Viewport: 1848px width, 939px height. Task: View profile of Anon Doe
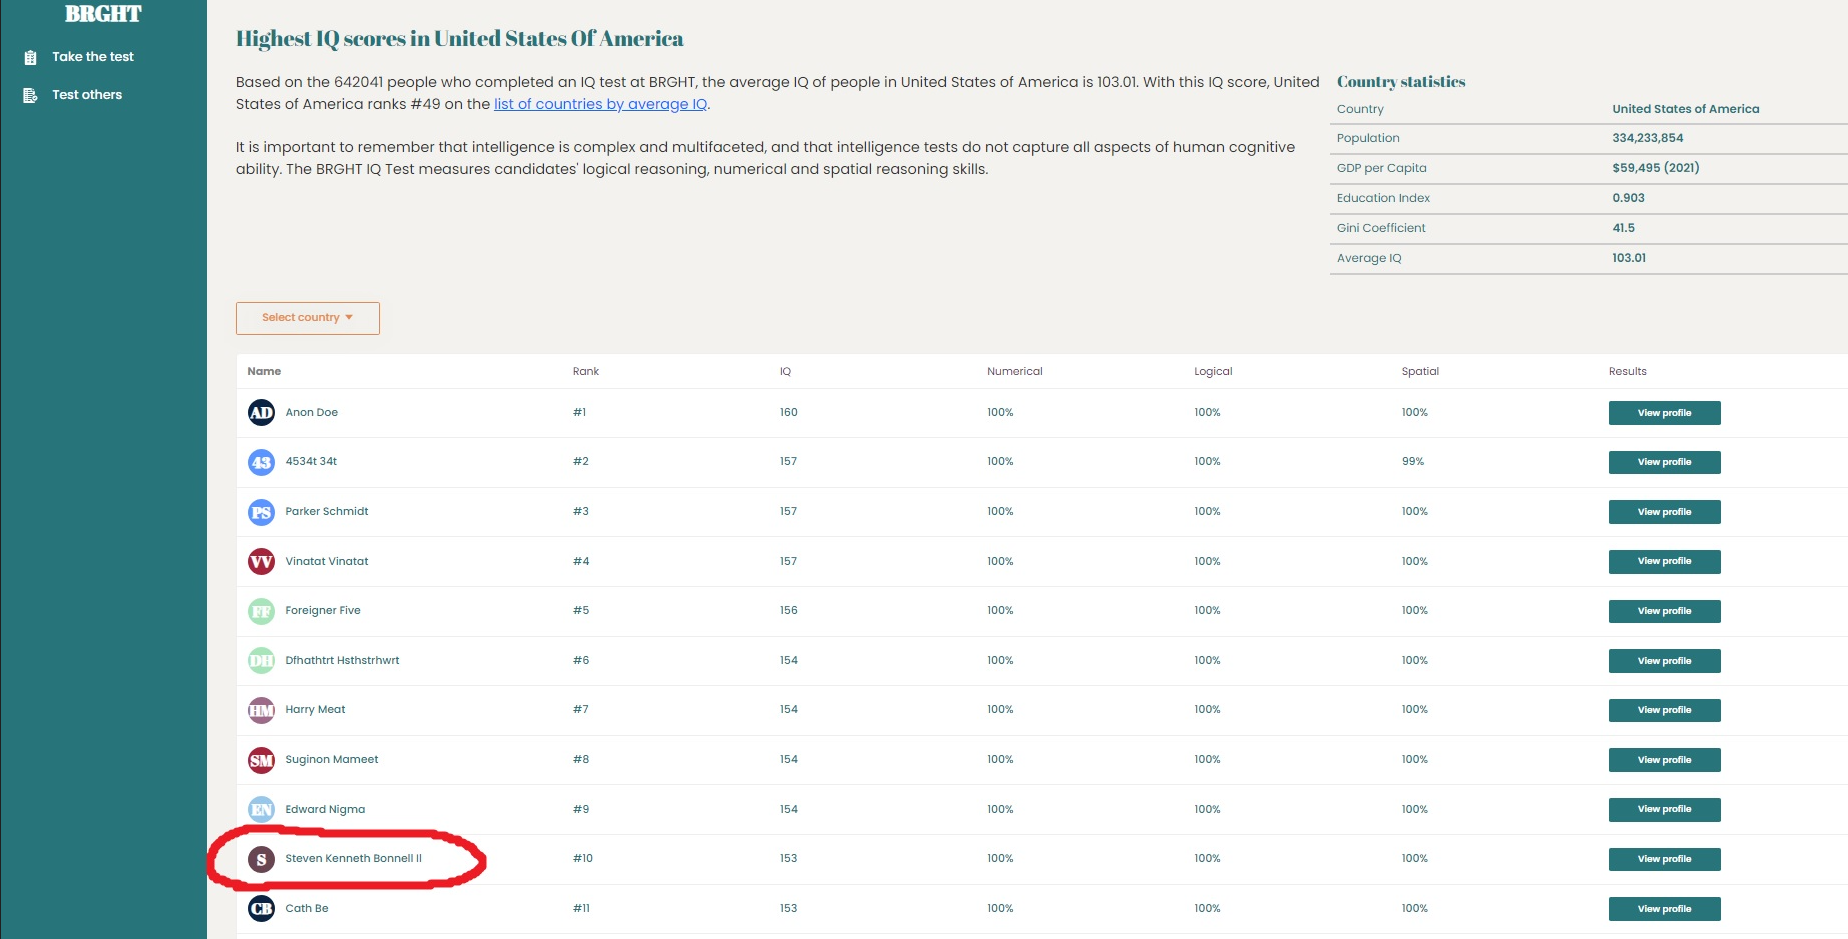click(x=1664, y=413)
